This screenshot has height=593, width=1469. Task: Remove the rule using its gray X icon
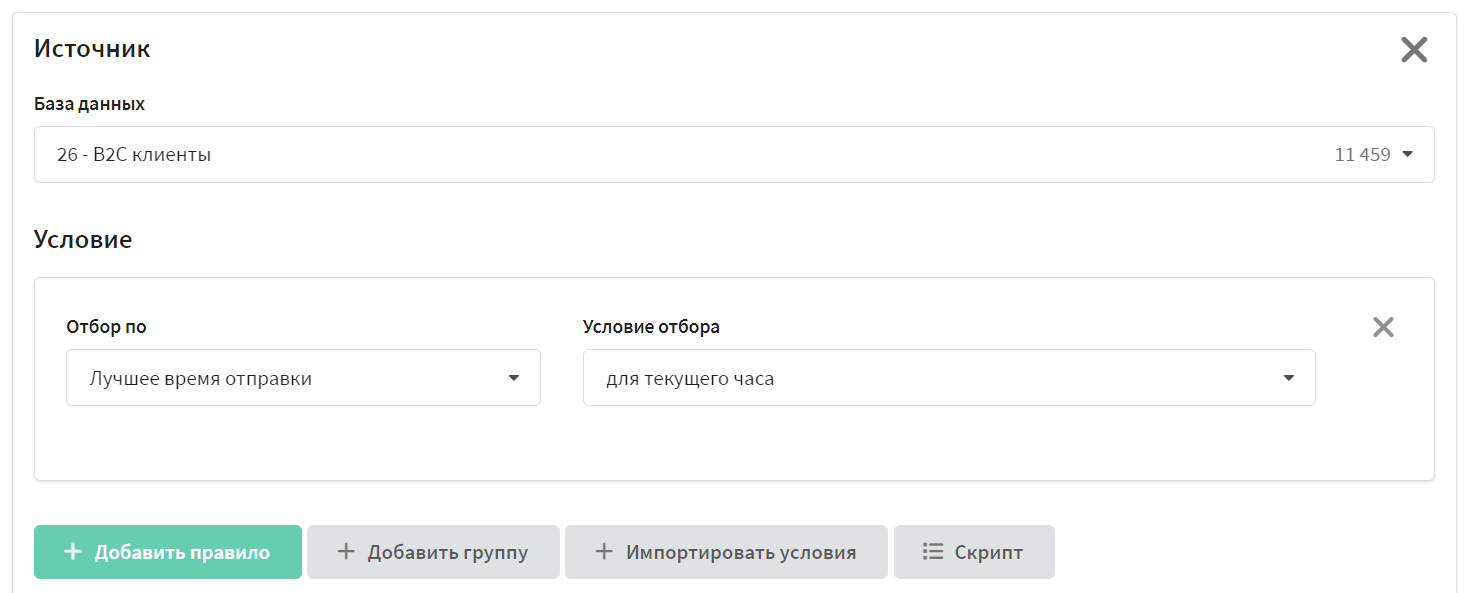(1383, 327)
